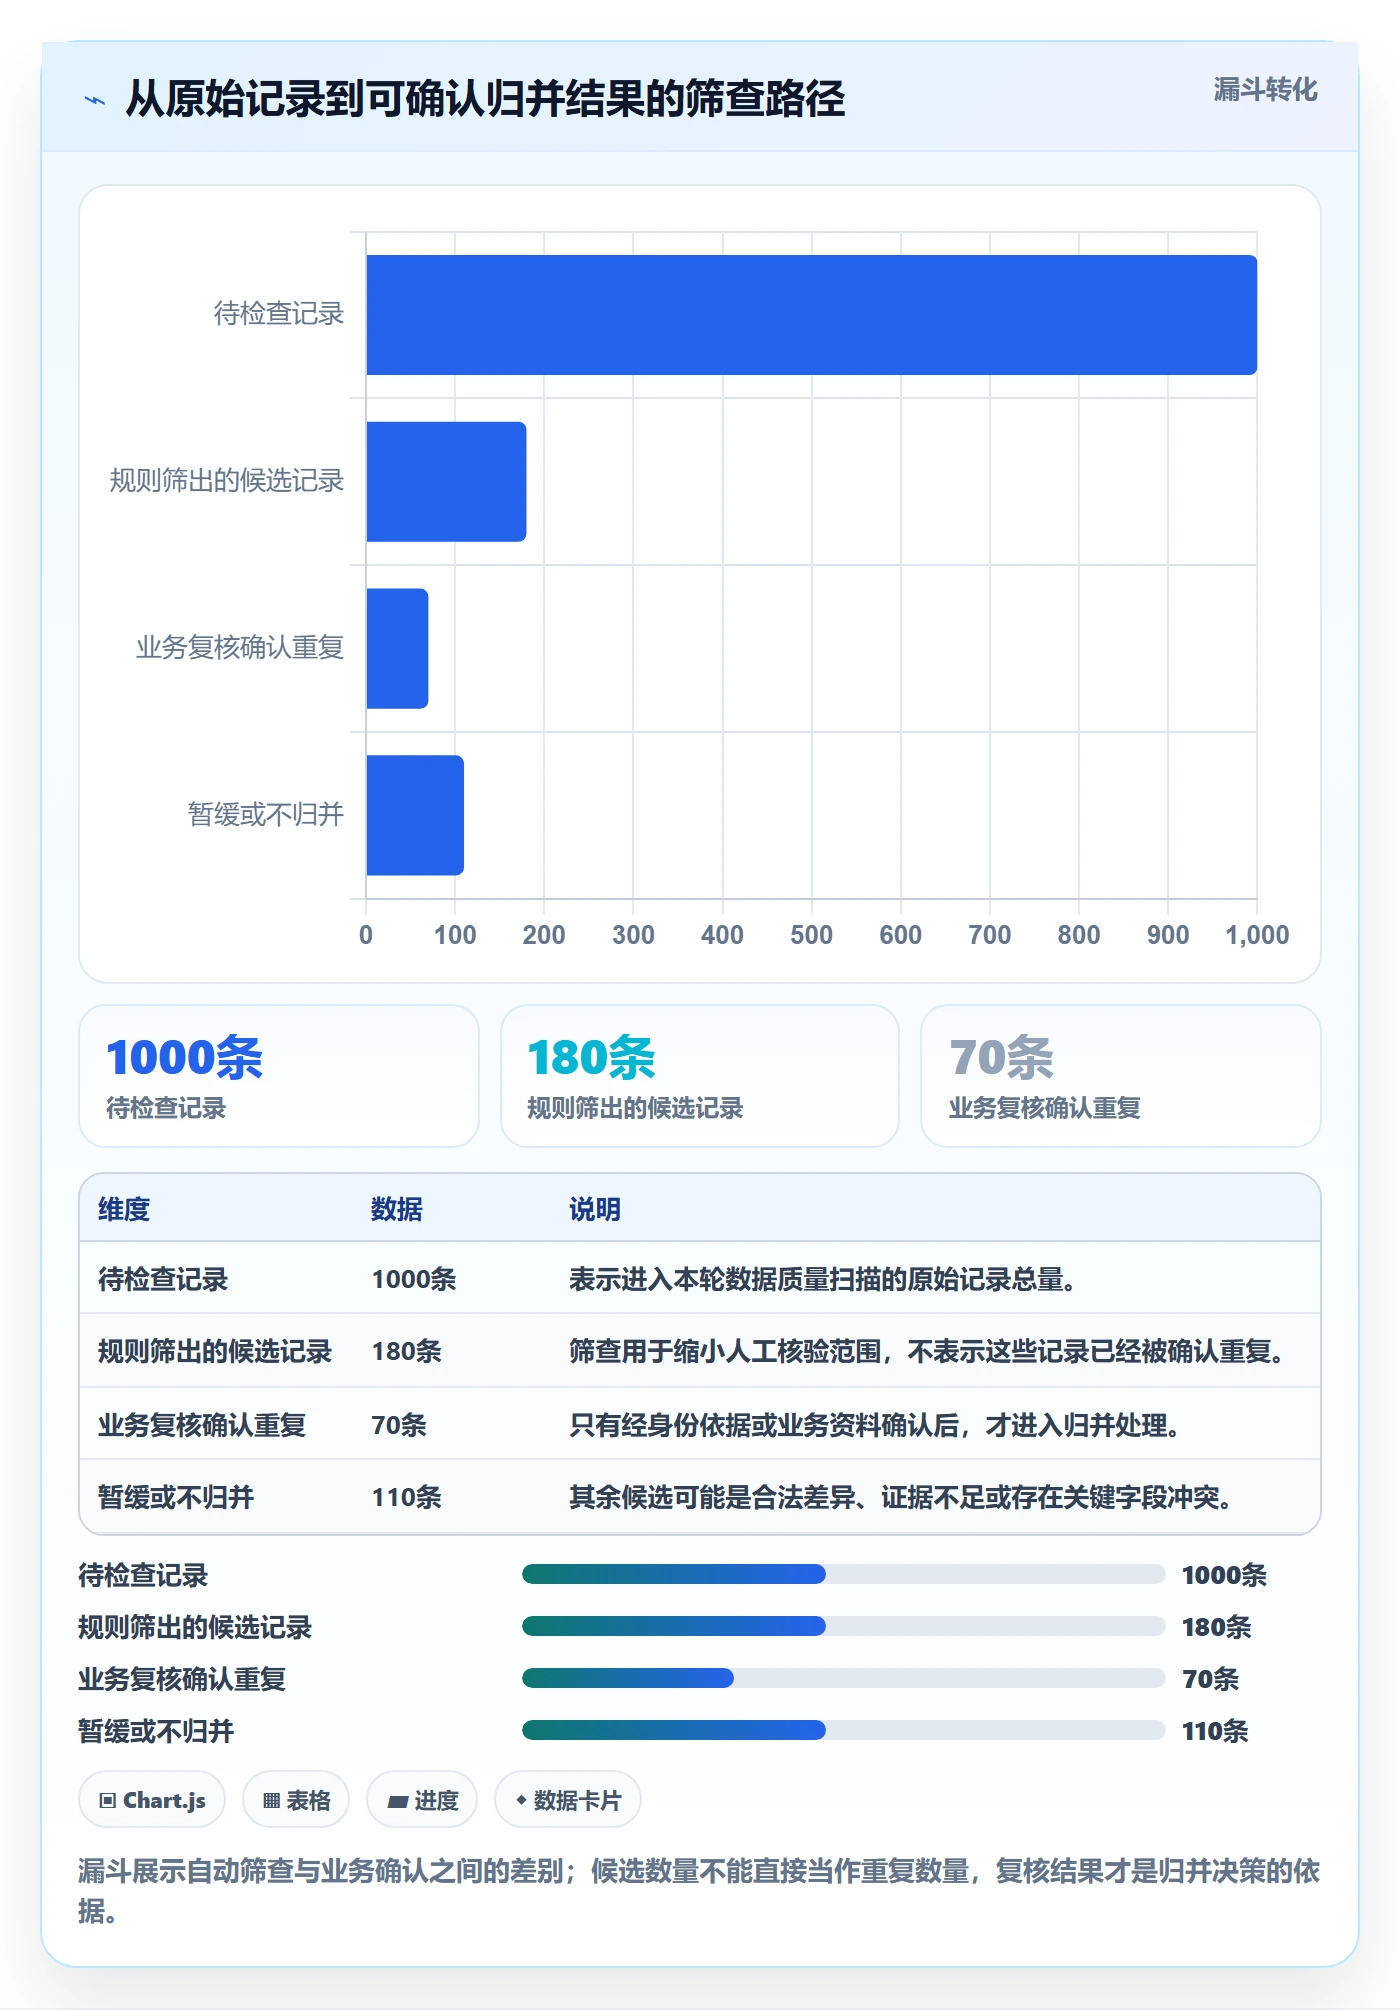Screen dimensions: 1400x2010
Task: Click the lightning icon beside the title
Action: (x=95, y=100)
